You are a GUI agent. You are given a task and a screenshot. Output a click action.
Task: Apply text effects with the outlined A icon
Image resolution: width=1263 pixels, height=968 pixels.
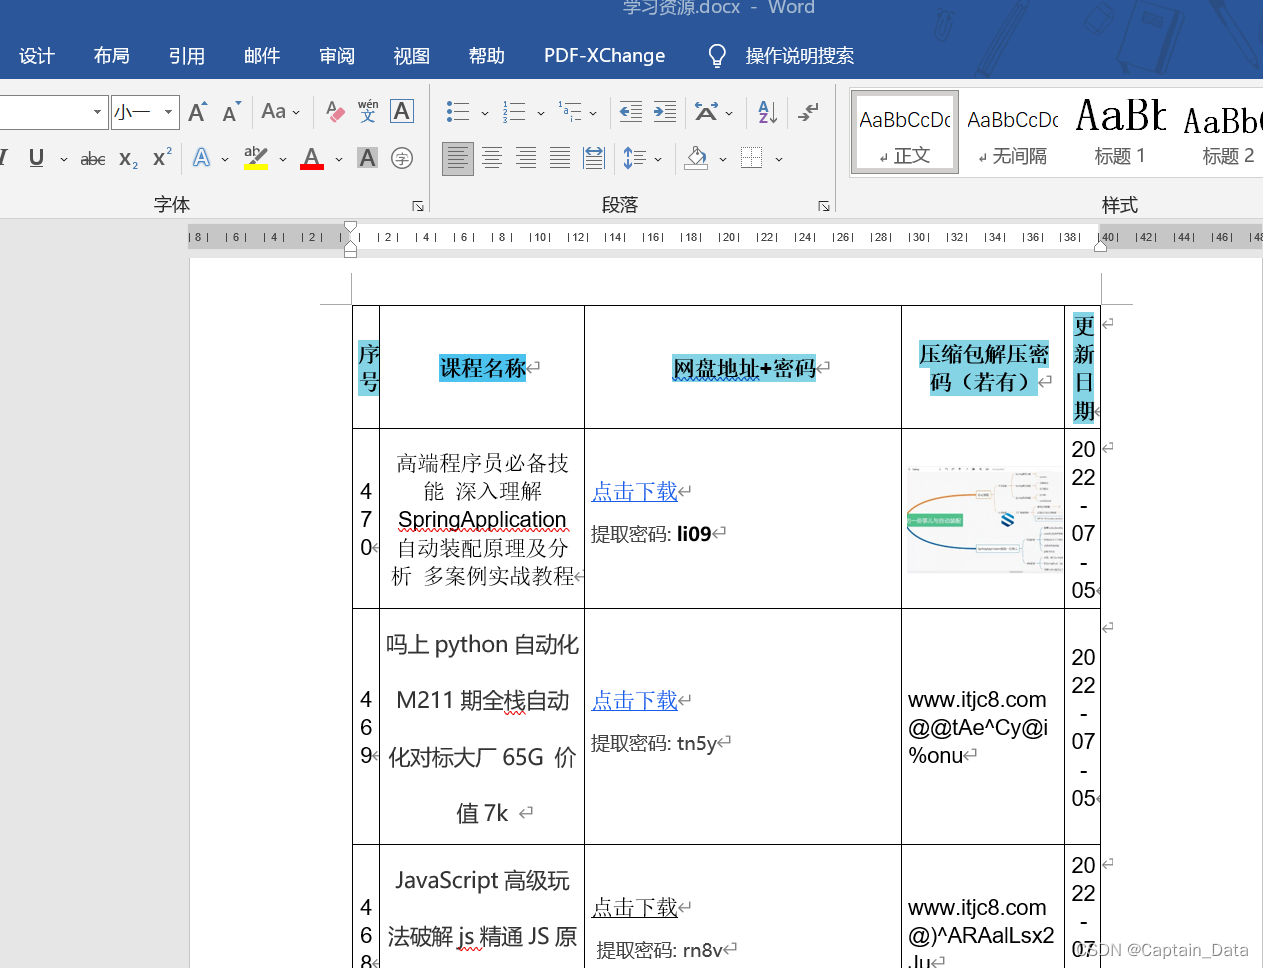click(x=202, y=158)
